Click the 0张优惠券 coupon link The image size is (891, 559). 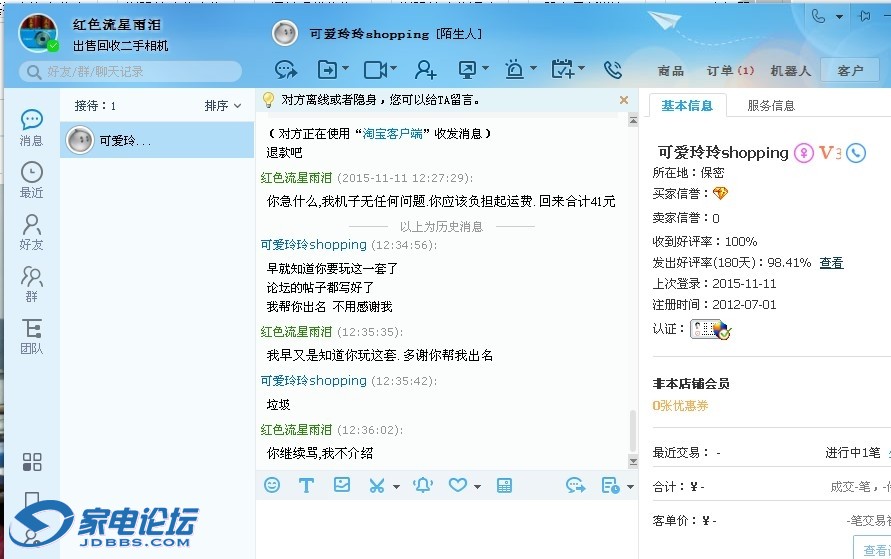coord(680,406)
